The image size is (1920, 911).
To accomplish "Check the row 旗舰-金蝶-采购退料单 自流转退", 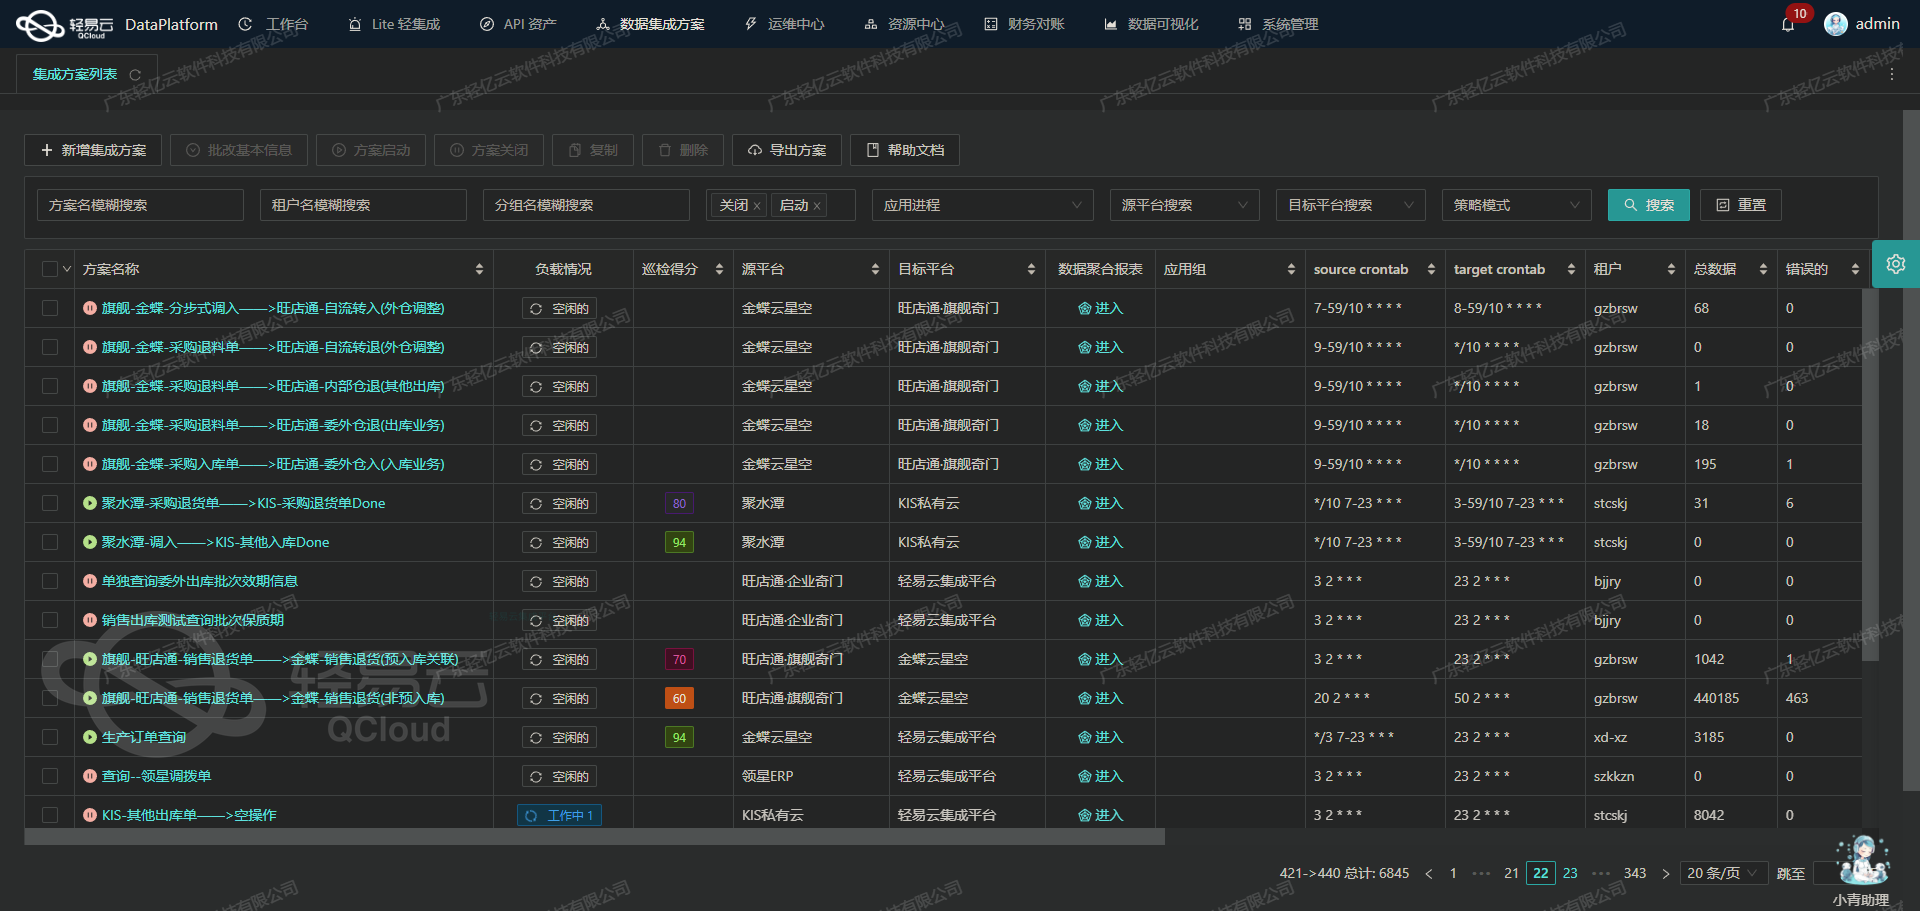I will click(50, 347).
